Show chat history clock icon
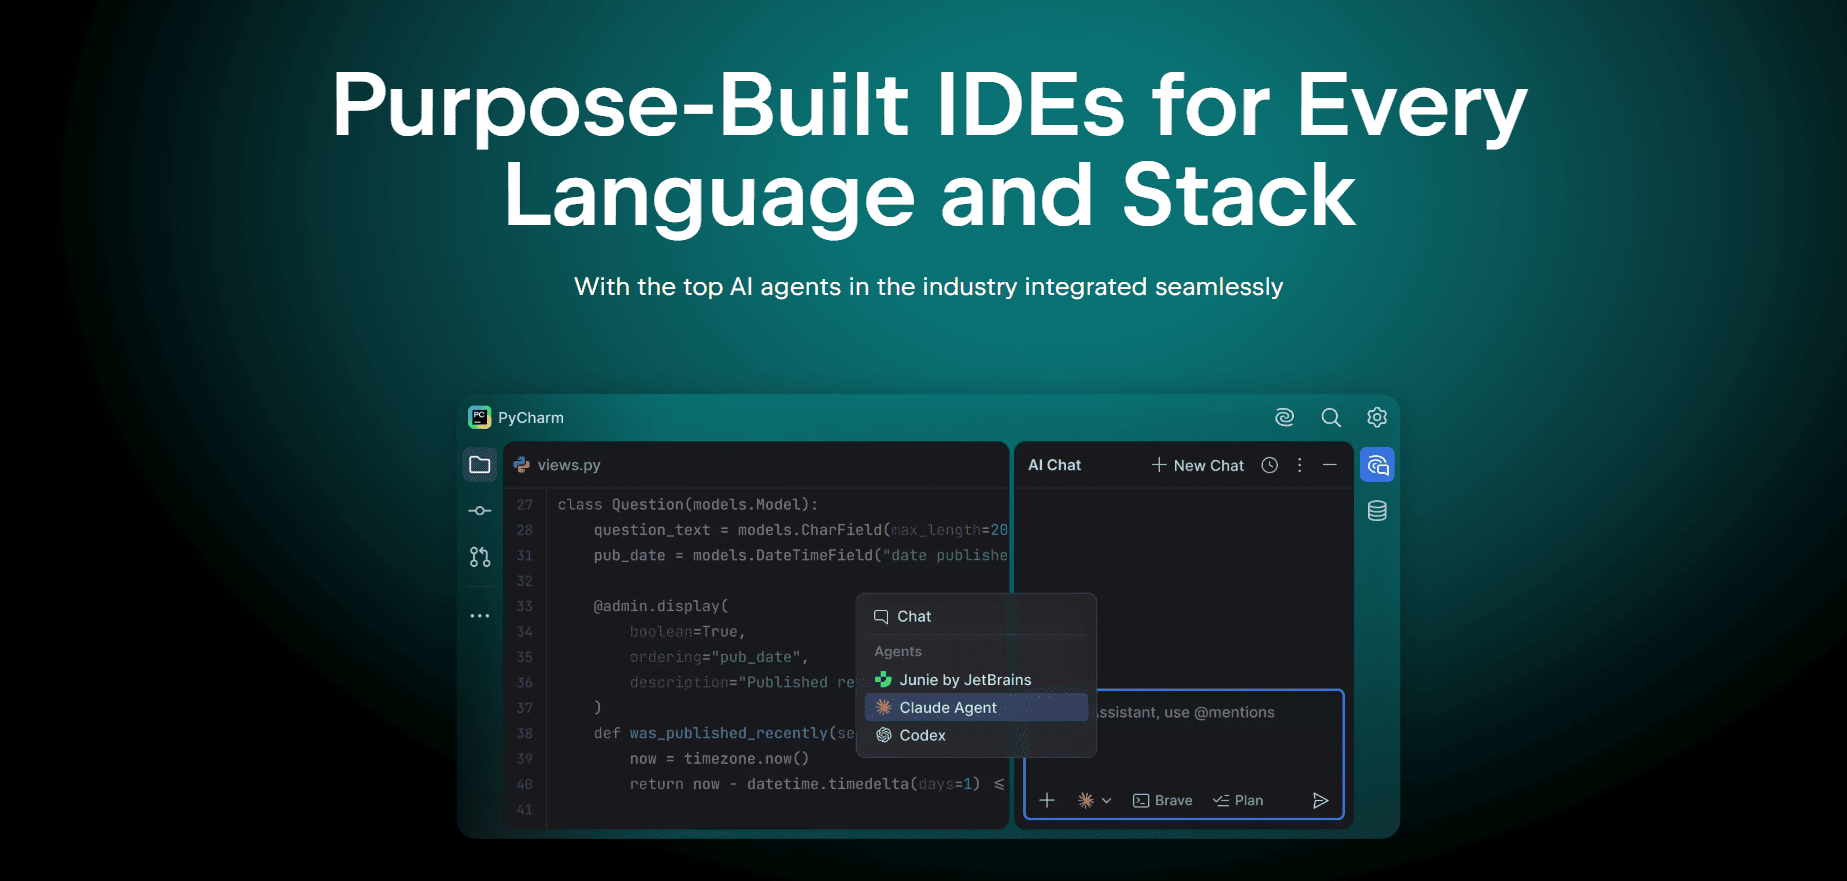The width and height of the screenshot is (1847, 881). coord(1270,465)
